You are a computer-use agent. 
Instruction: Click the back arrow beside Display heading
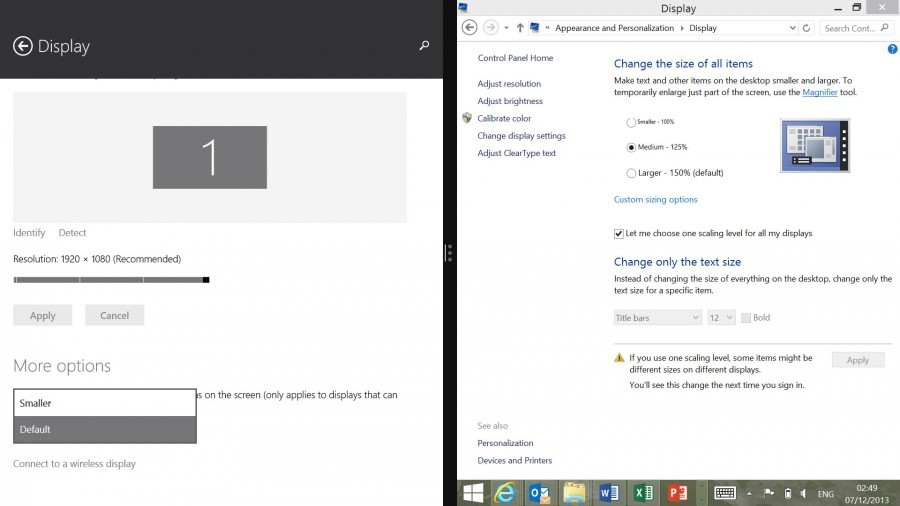click(x=23, y=46)
